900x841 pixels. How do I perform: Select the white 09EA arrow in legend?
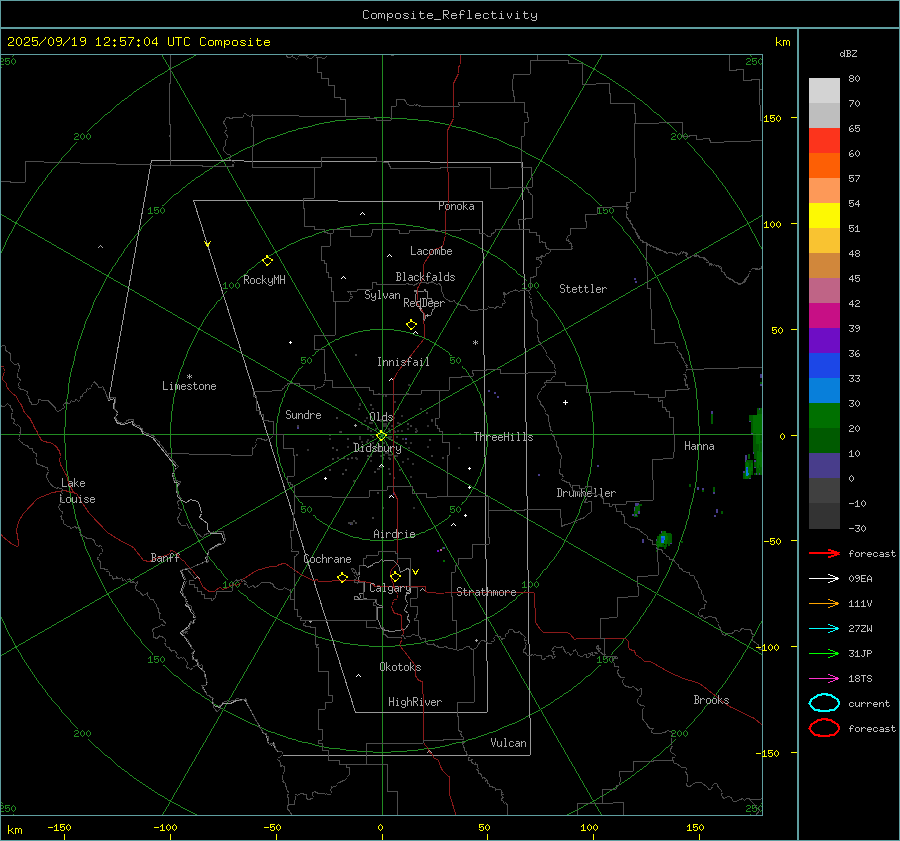824,578
